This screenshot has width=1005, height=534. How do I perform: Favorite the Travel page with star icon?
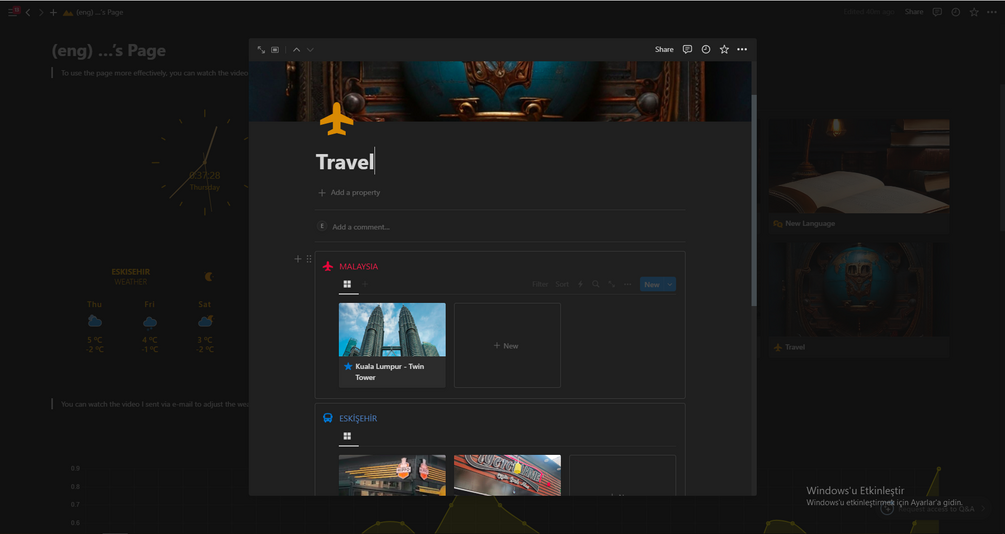(724, 49)
